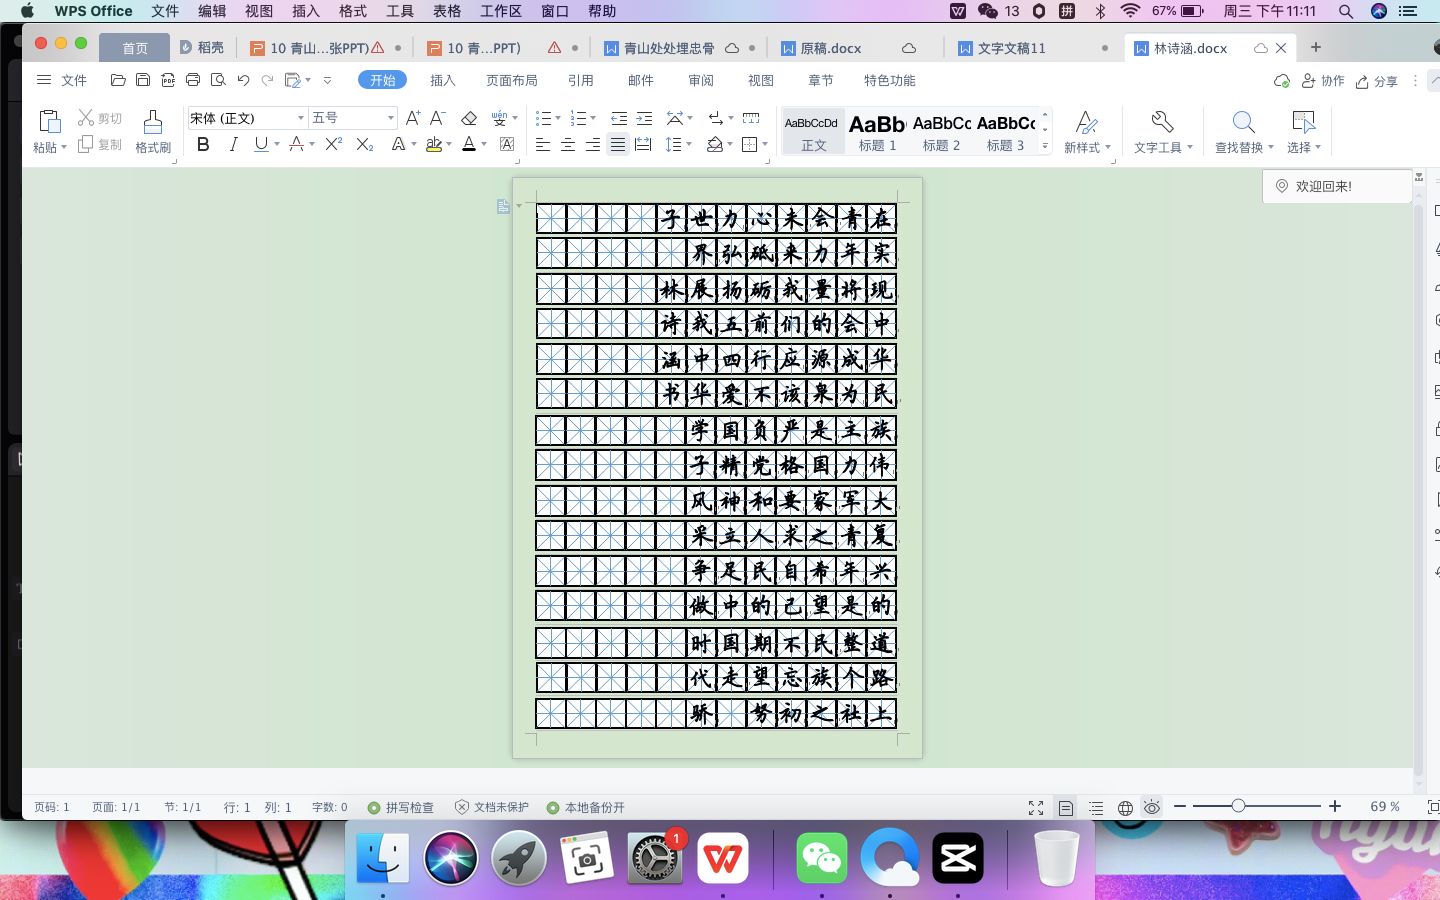Click the Save document icon
The image size is (1440, 900).
143,80
